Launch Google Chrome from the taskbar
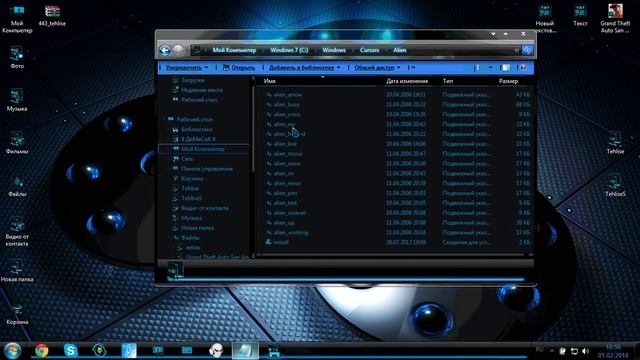 (42, 351)
